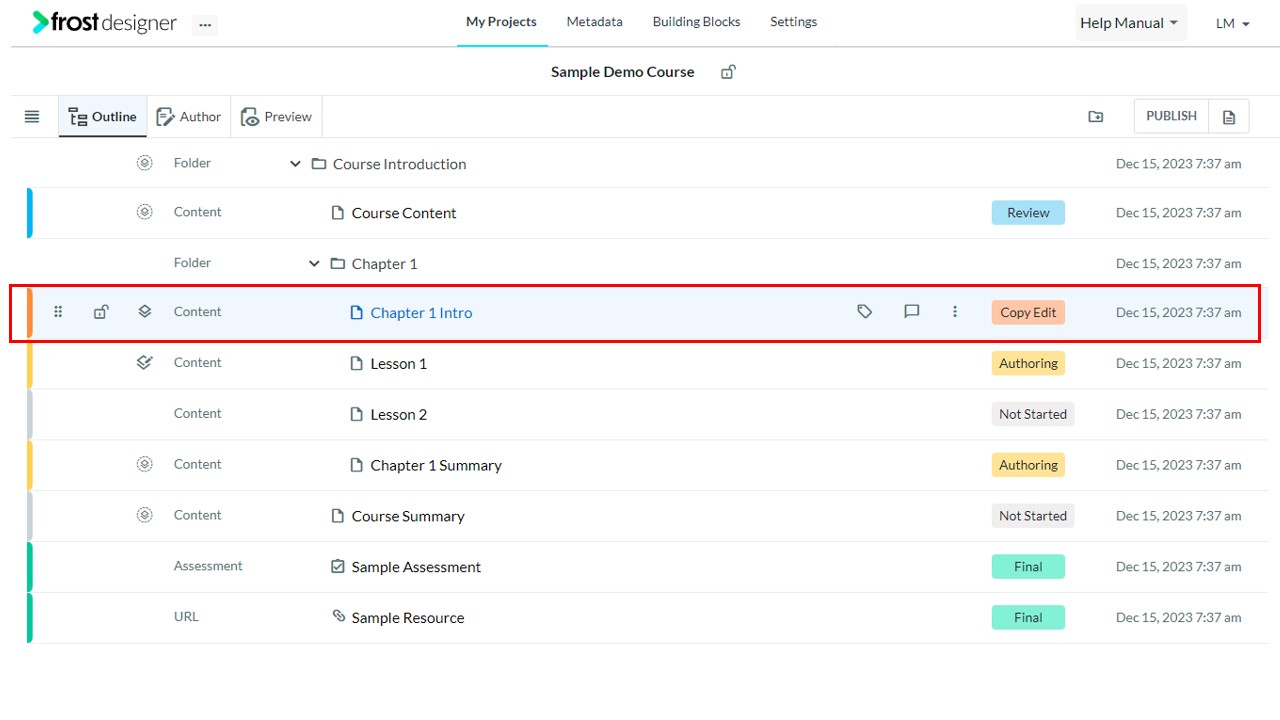Click the Final badge on Sample Resource
1280x720 pixels.
1028,618
